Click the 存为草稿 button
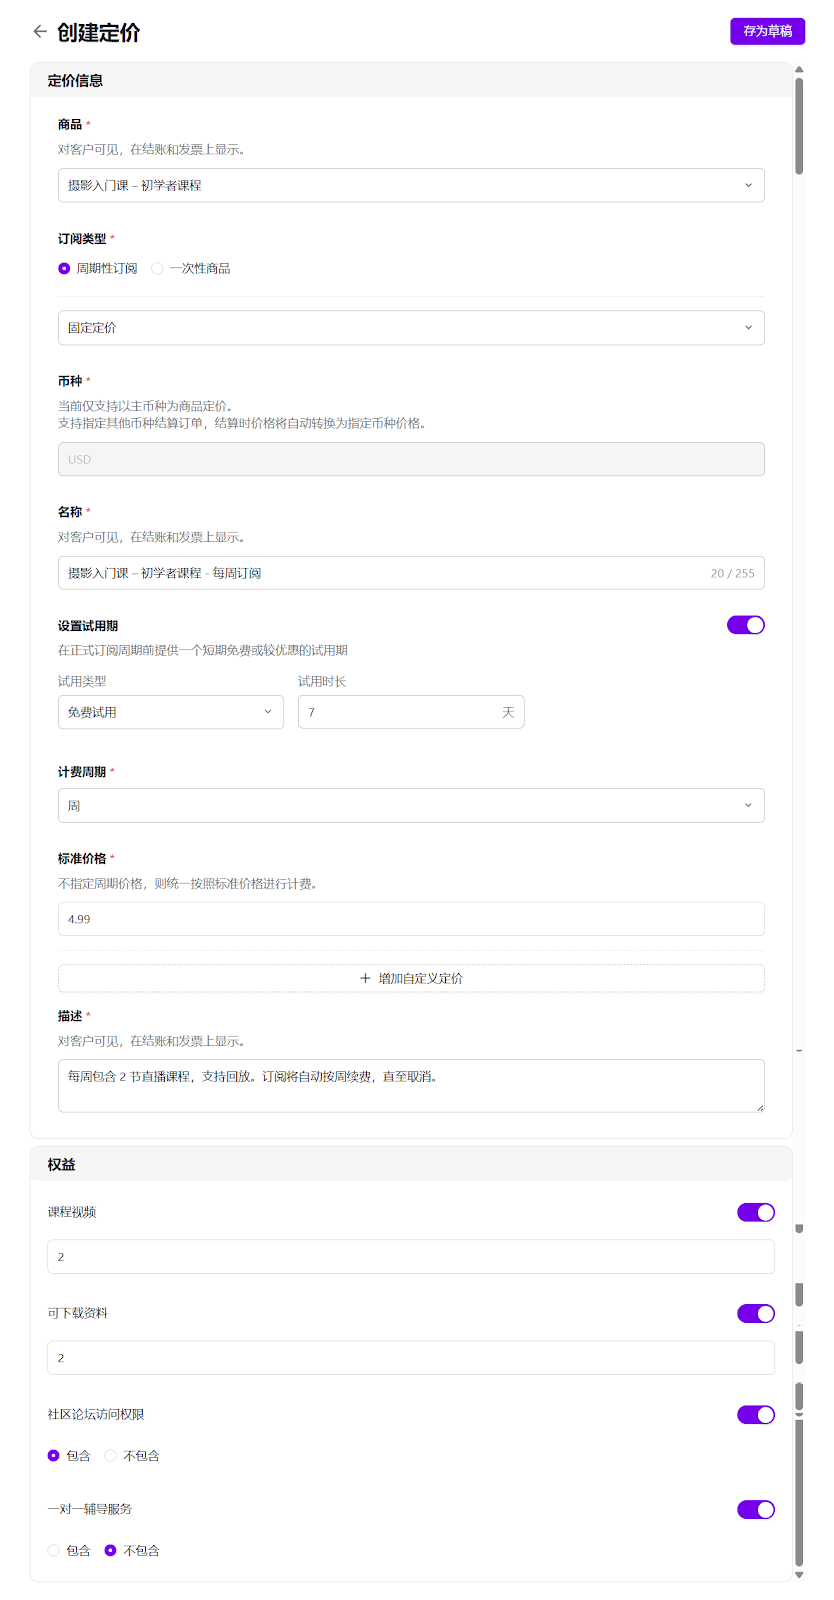 click(767, 31)
